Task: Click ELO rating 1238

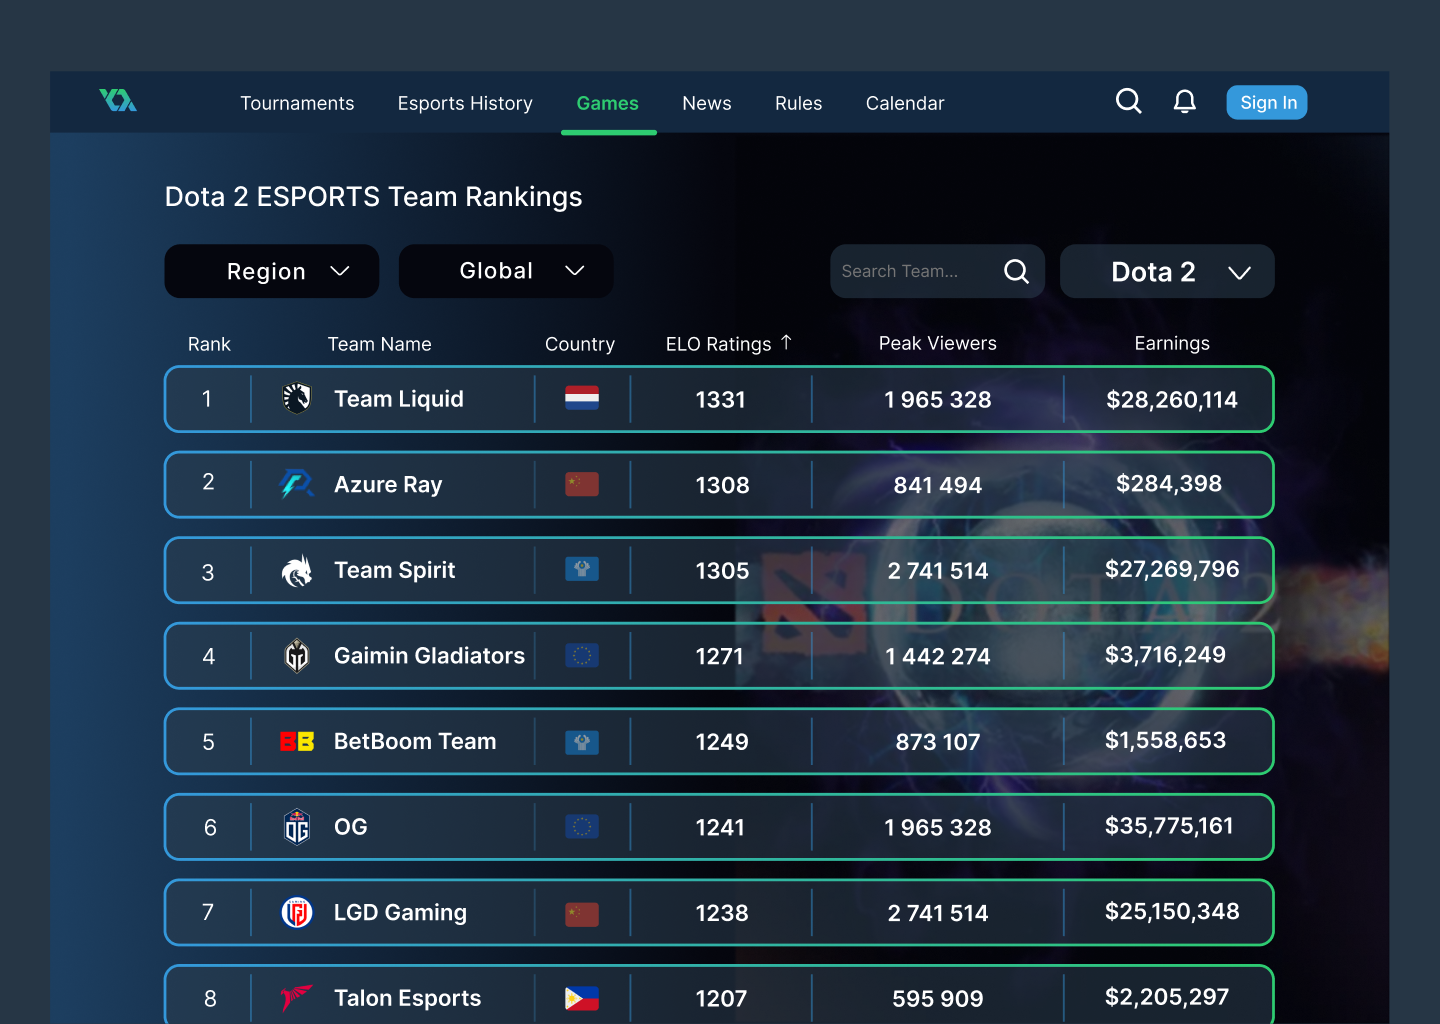Action: 722,913
